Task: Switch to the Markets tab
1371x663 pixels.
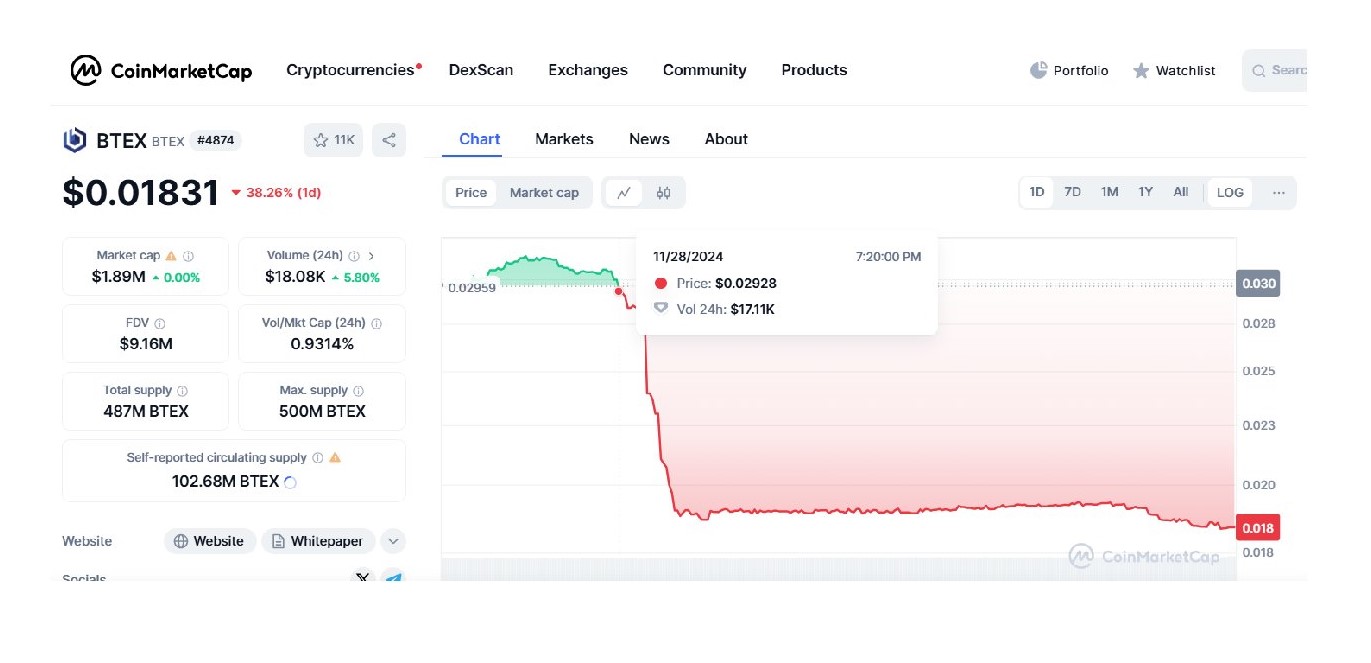Action: pos(564,139)
